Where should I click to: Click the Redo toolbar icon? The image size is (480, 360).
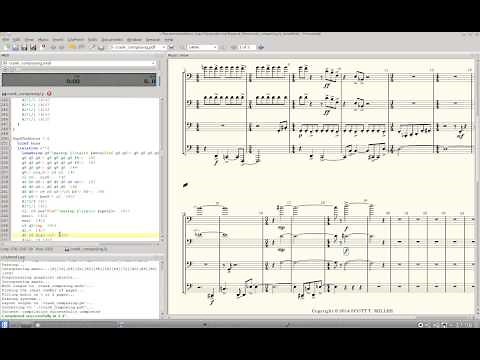pyautogui.click(x=61, y=47)
